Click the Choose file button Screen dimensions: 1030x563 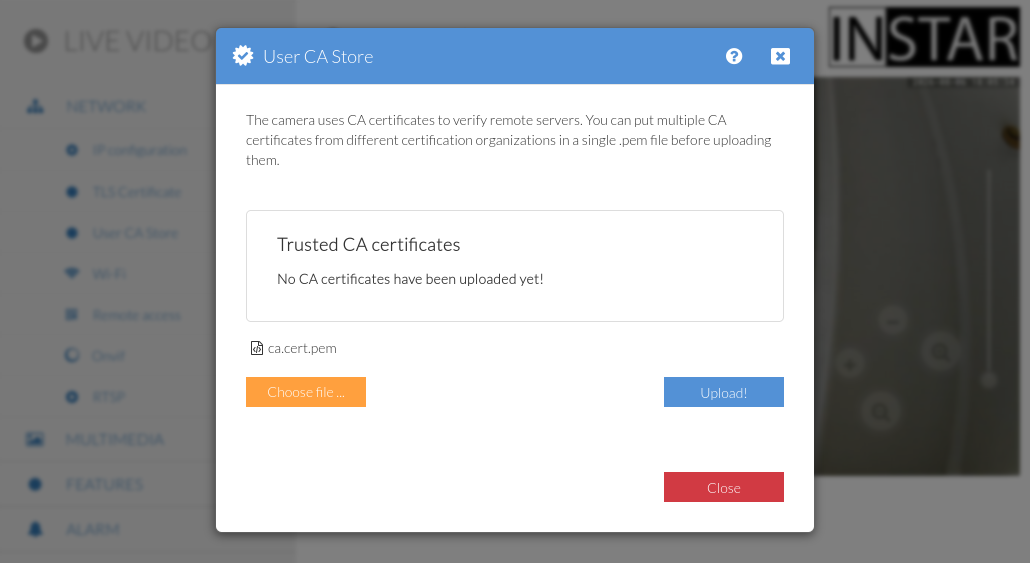(305, 392)
